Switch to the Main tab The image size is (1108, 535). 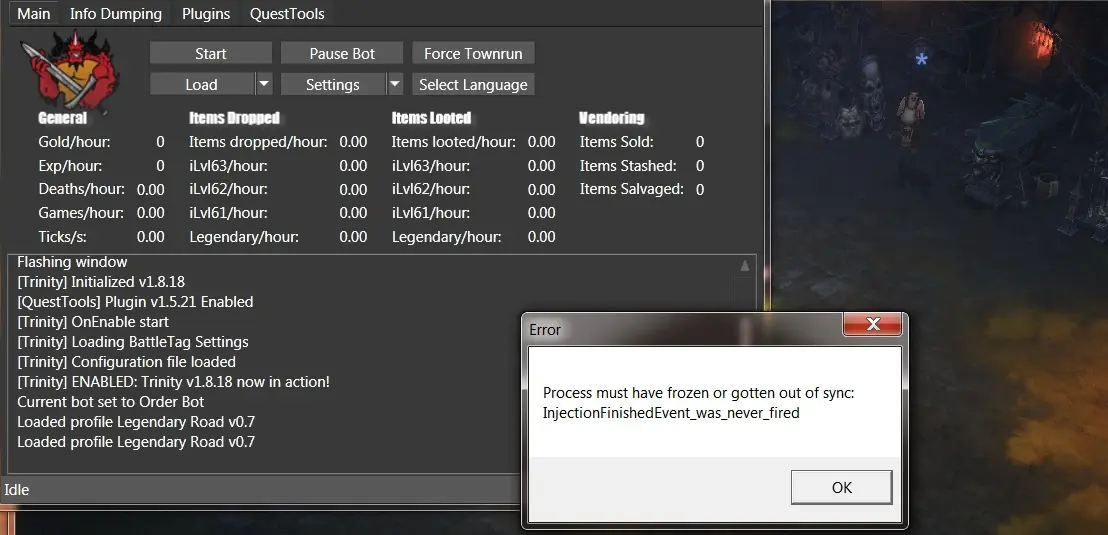pos(34,14)
